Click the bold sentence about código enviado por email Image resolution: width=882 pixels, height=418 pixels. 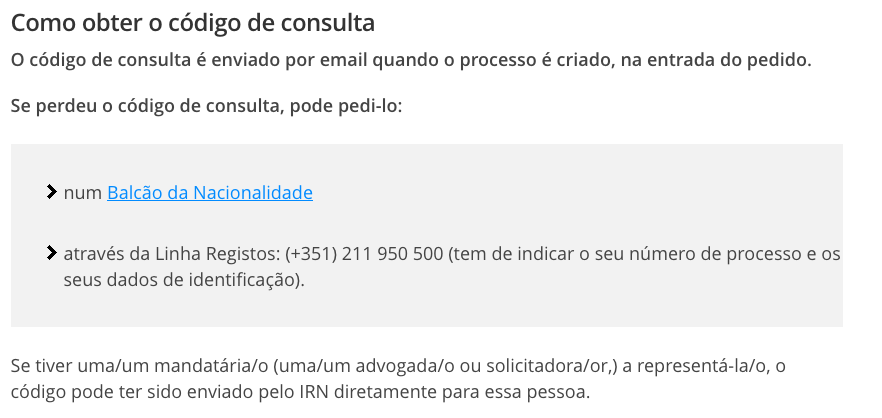(411, 60)
